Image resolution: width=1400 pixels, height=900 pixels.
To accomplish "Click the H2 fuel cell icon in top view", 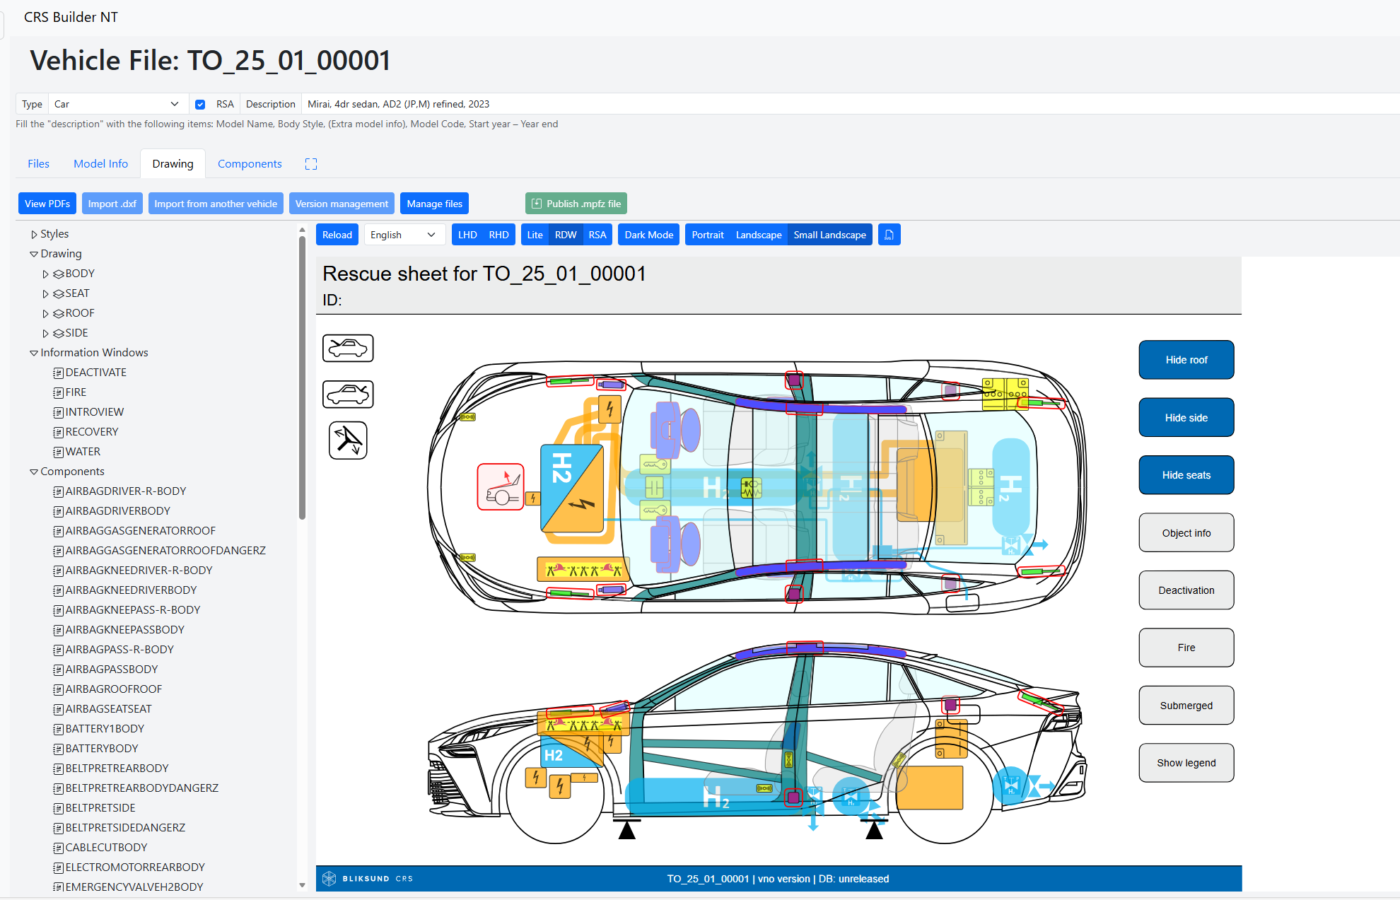I will [572, 488].
